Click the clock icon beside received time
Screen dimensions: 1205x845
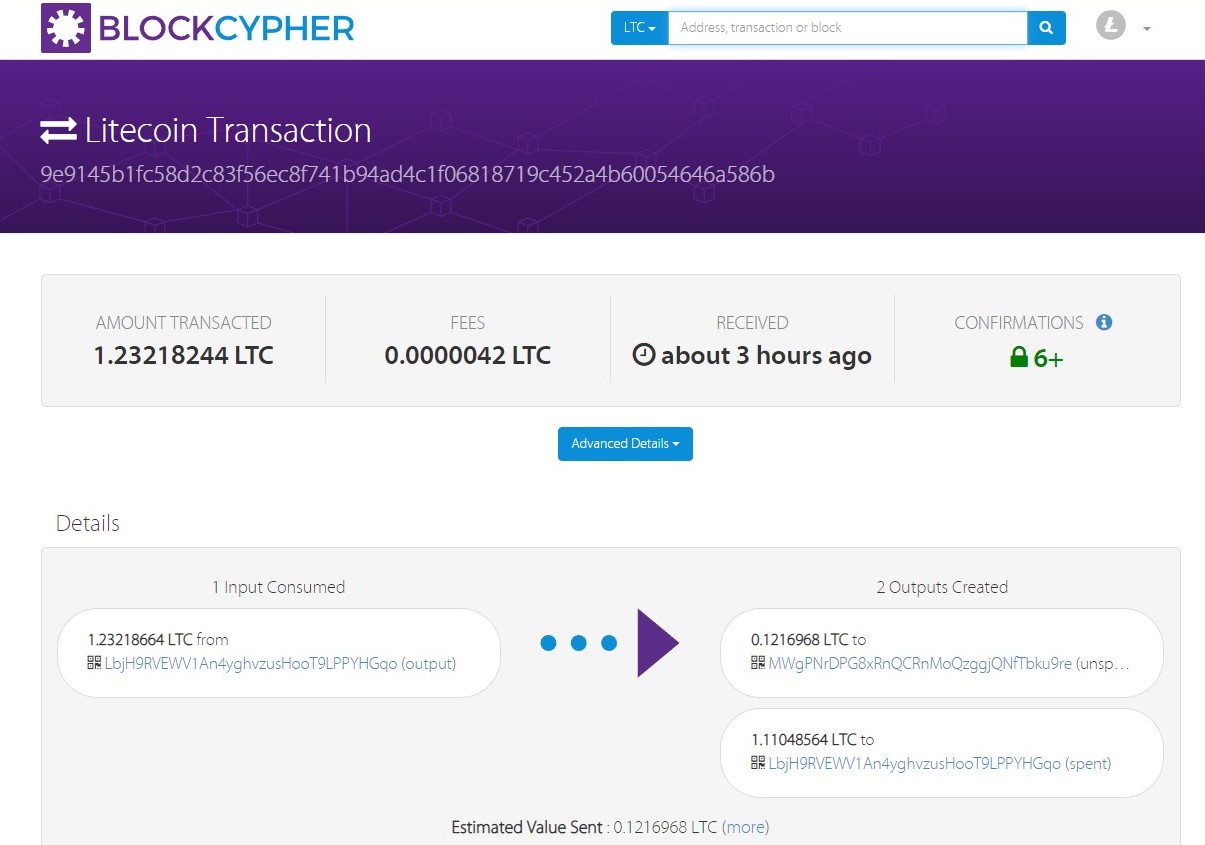pyautogui.click(x=644, y=355)
